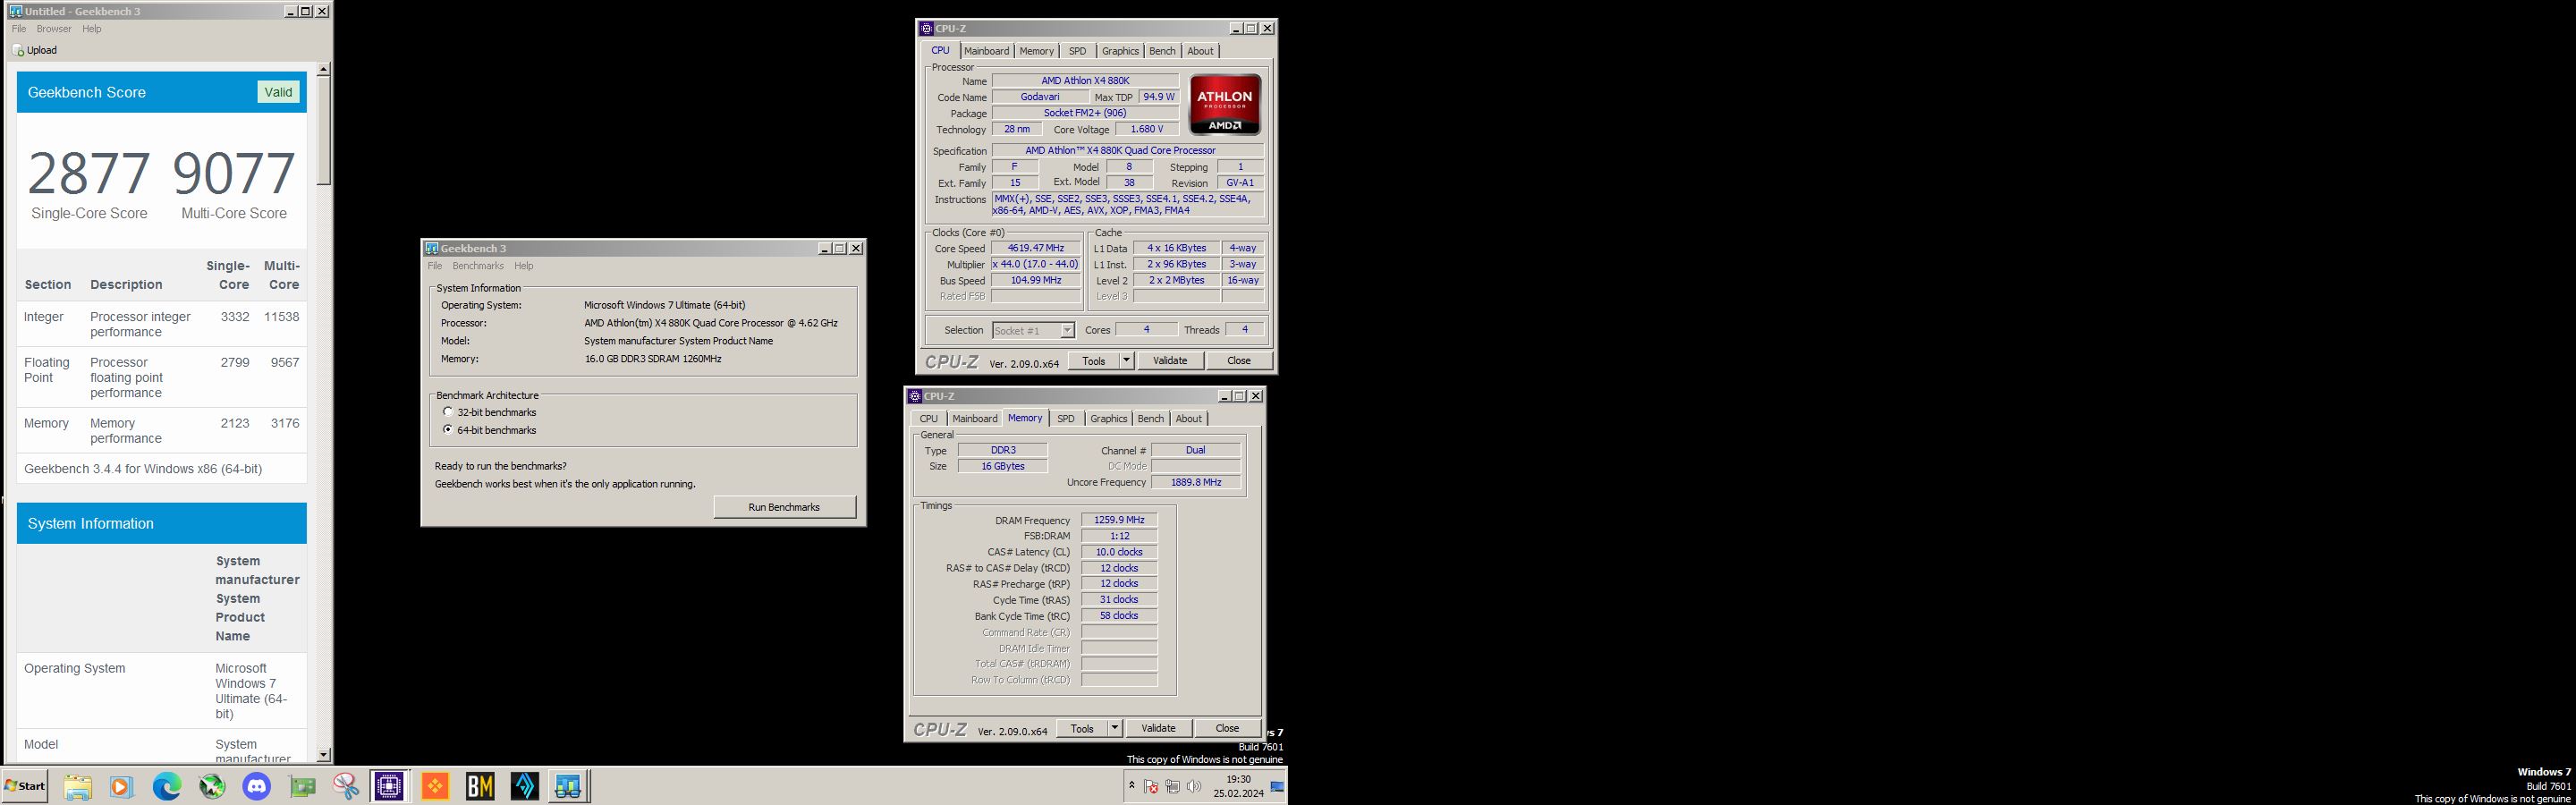Expand Tools dropdown arrow in lower CPU-Z

click(1115, 729)
